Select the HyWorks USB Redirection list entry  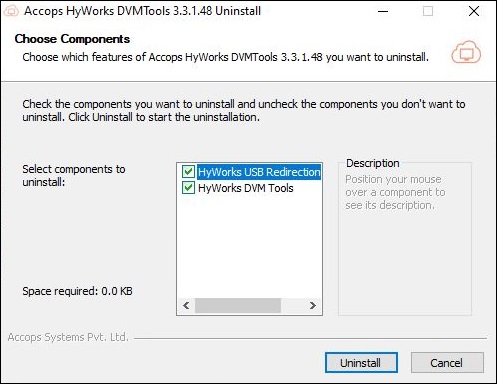(x=259, y=172)
